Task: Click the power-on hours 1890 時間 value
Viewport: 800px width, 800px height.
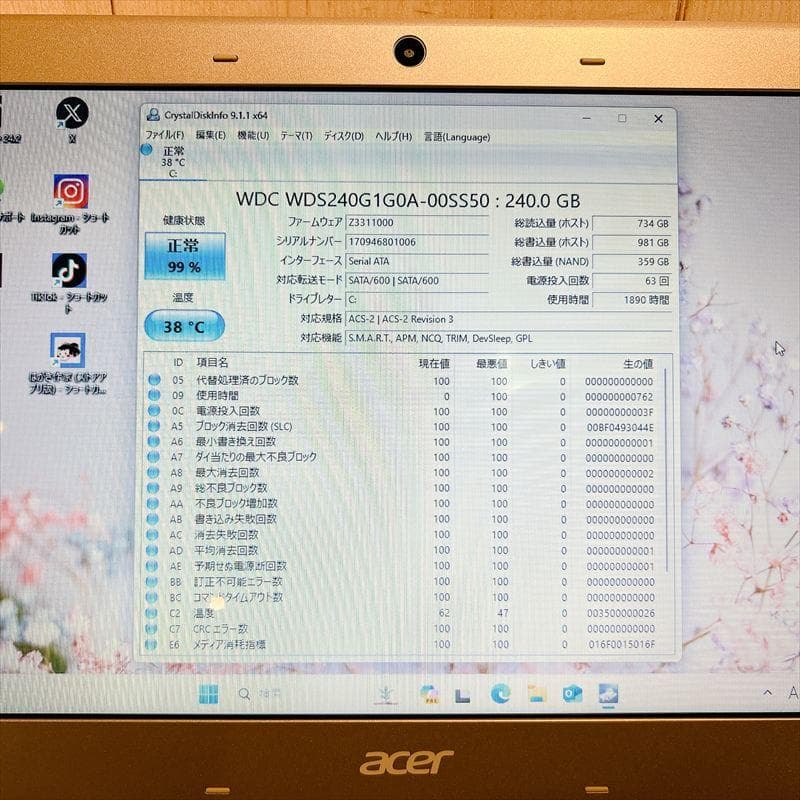Action: tap(631, 299)
